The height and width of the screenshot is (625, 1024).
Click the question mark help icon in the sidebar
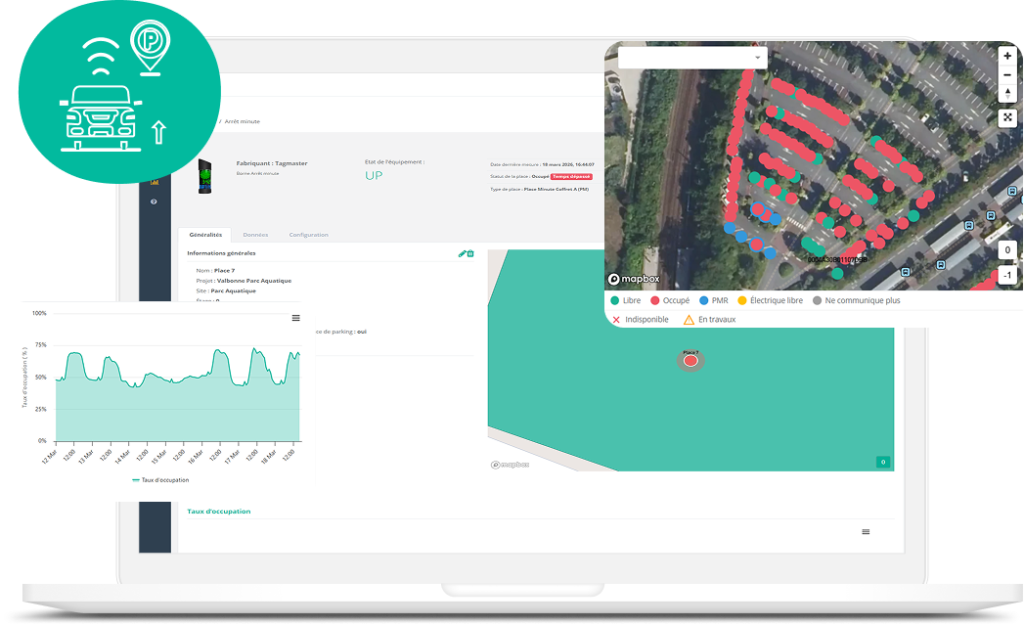[x=153, y=202]
